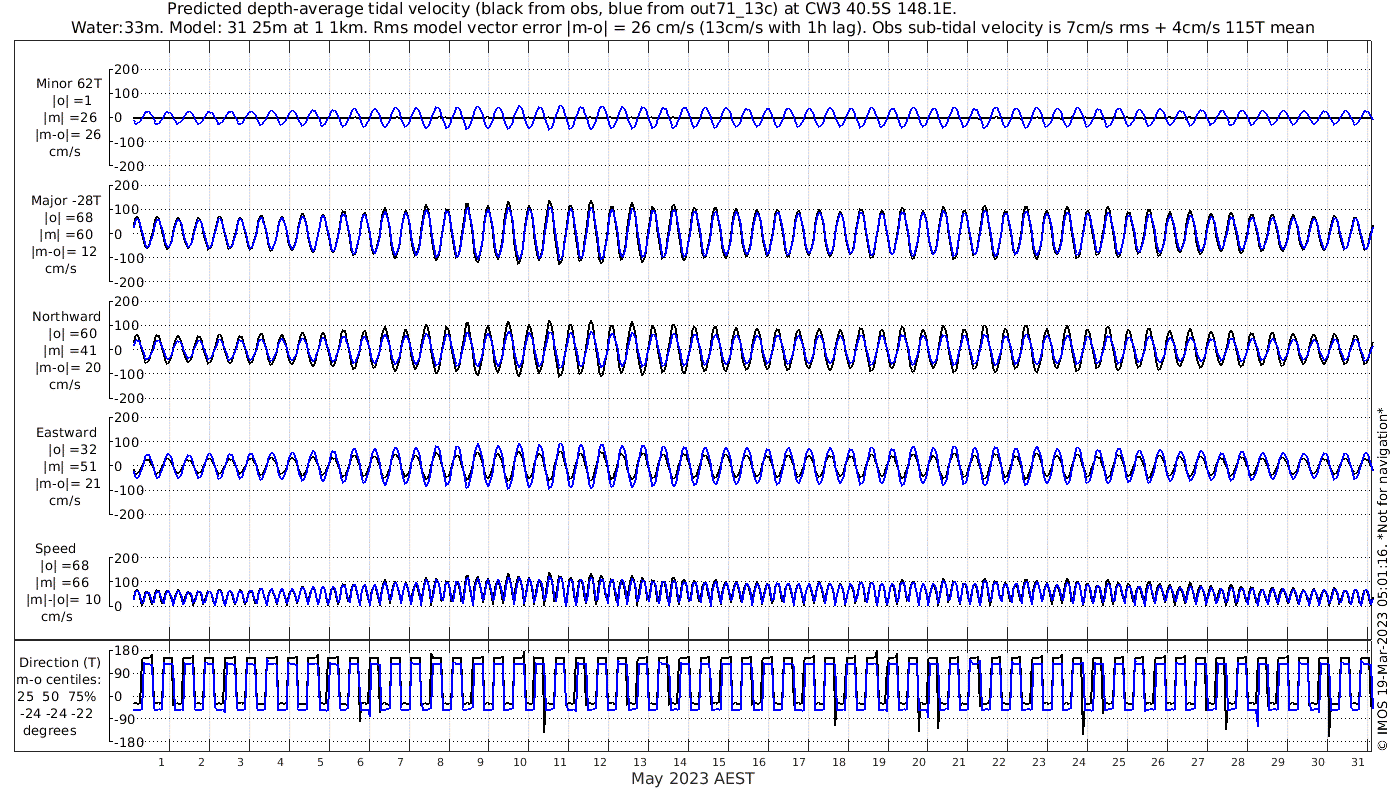Click the "|m| =51" value under Eastward
This screenshot has width=1400, height=800.
click(68, 467)
